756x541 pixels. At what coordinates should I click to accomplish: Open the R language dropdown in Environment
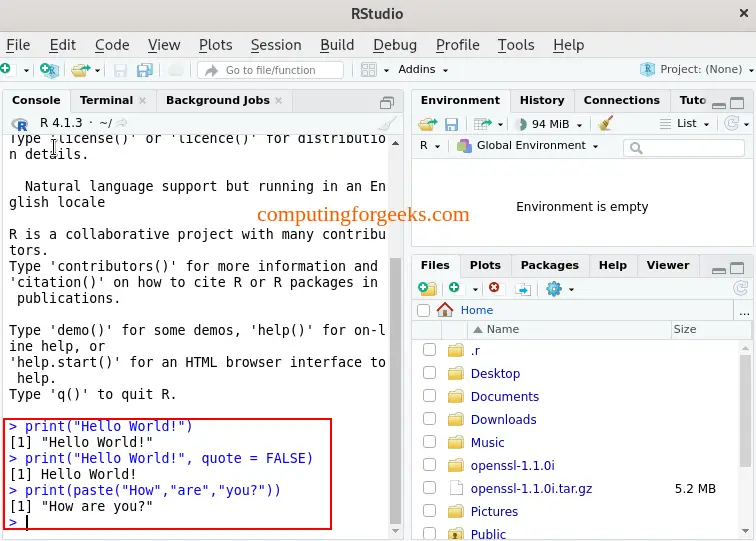[430, 146]
